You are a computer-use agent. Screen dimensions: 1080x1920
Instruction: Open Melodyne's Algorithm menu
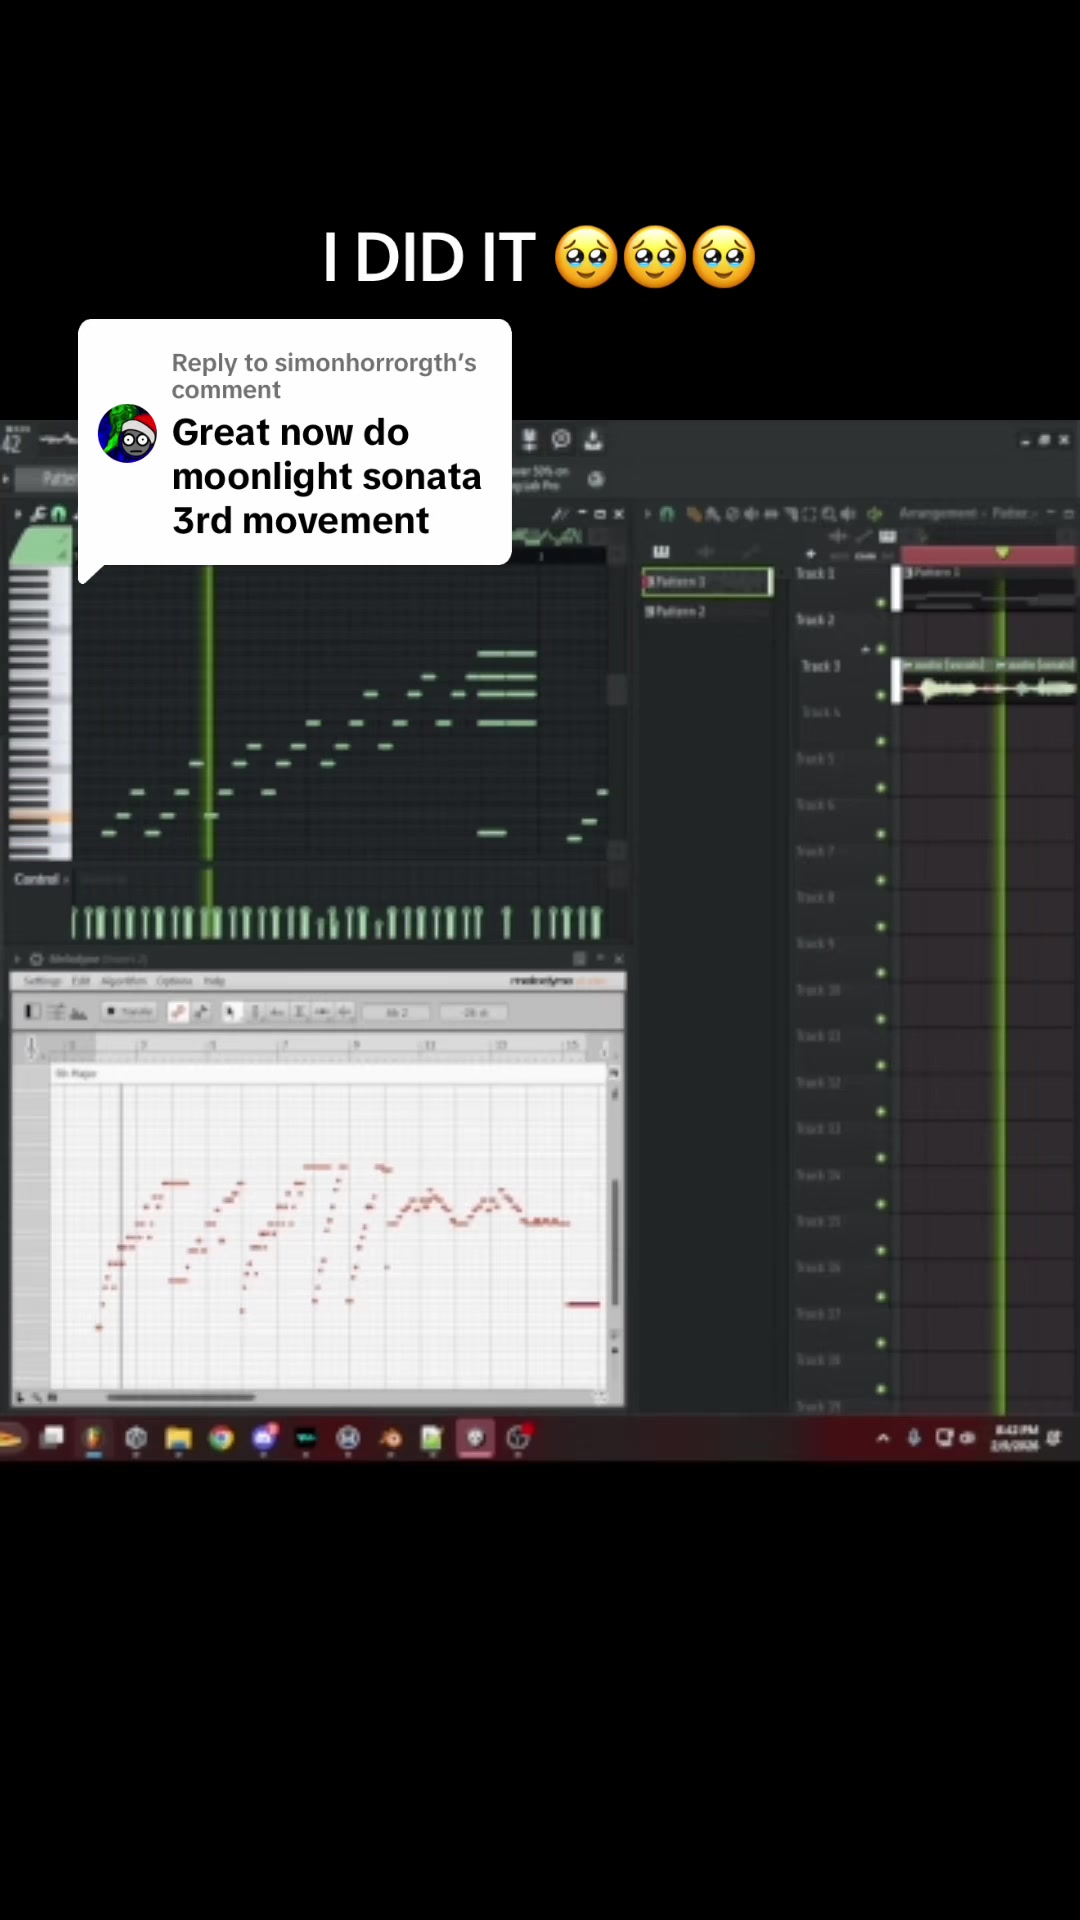point(124,981)
